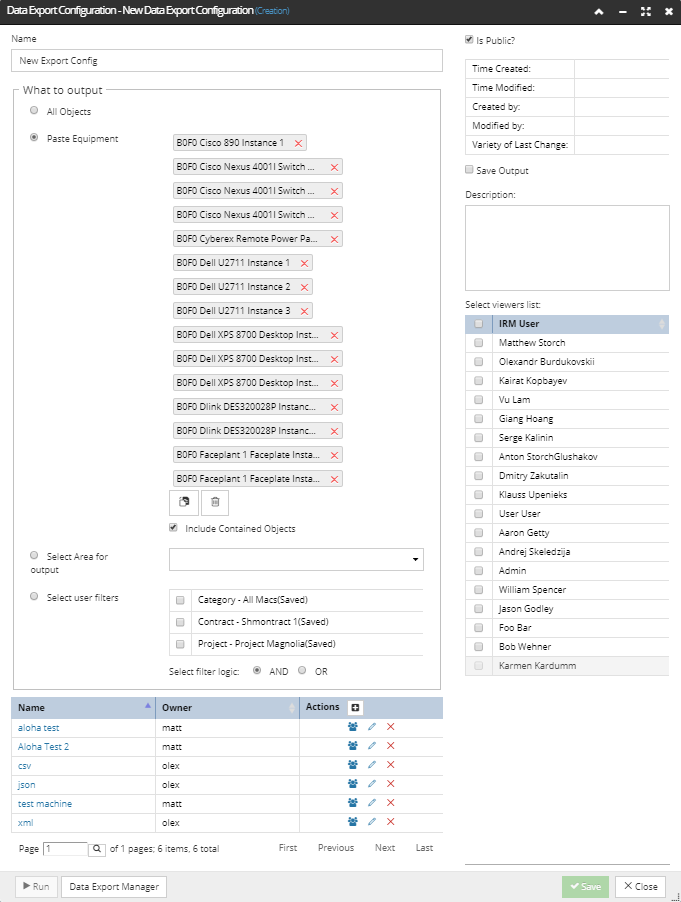The width and height of the screenshot is (681, 902).
Task: Add new configuration via Actions plus icon
Action: coord(355,708)
